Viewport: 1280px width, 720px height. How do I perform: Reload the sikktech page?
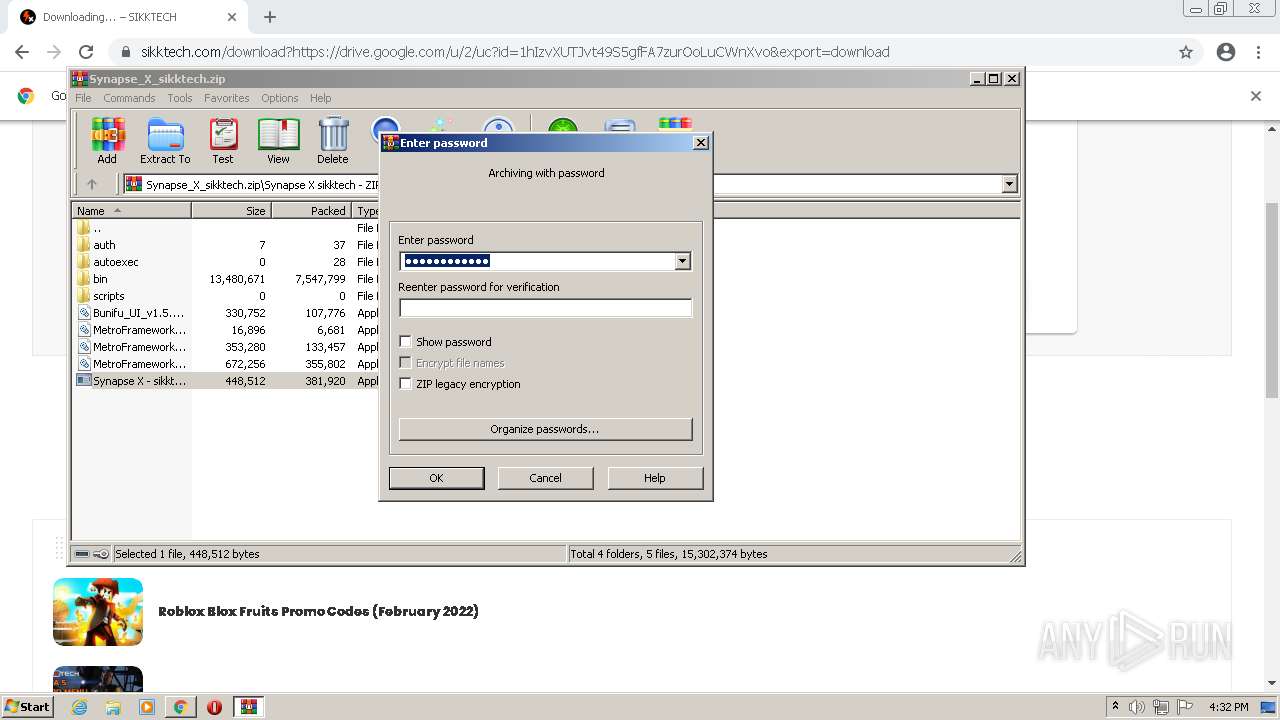(x=86, y=52)
